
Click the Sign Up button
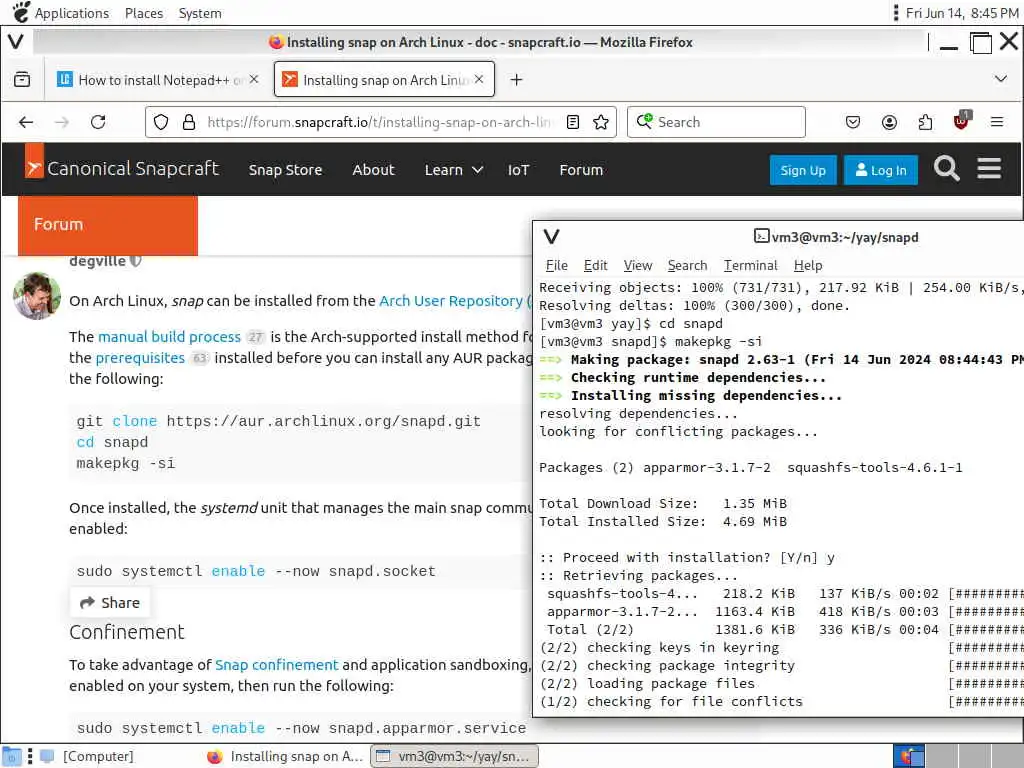coord(803,170)
